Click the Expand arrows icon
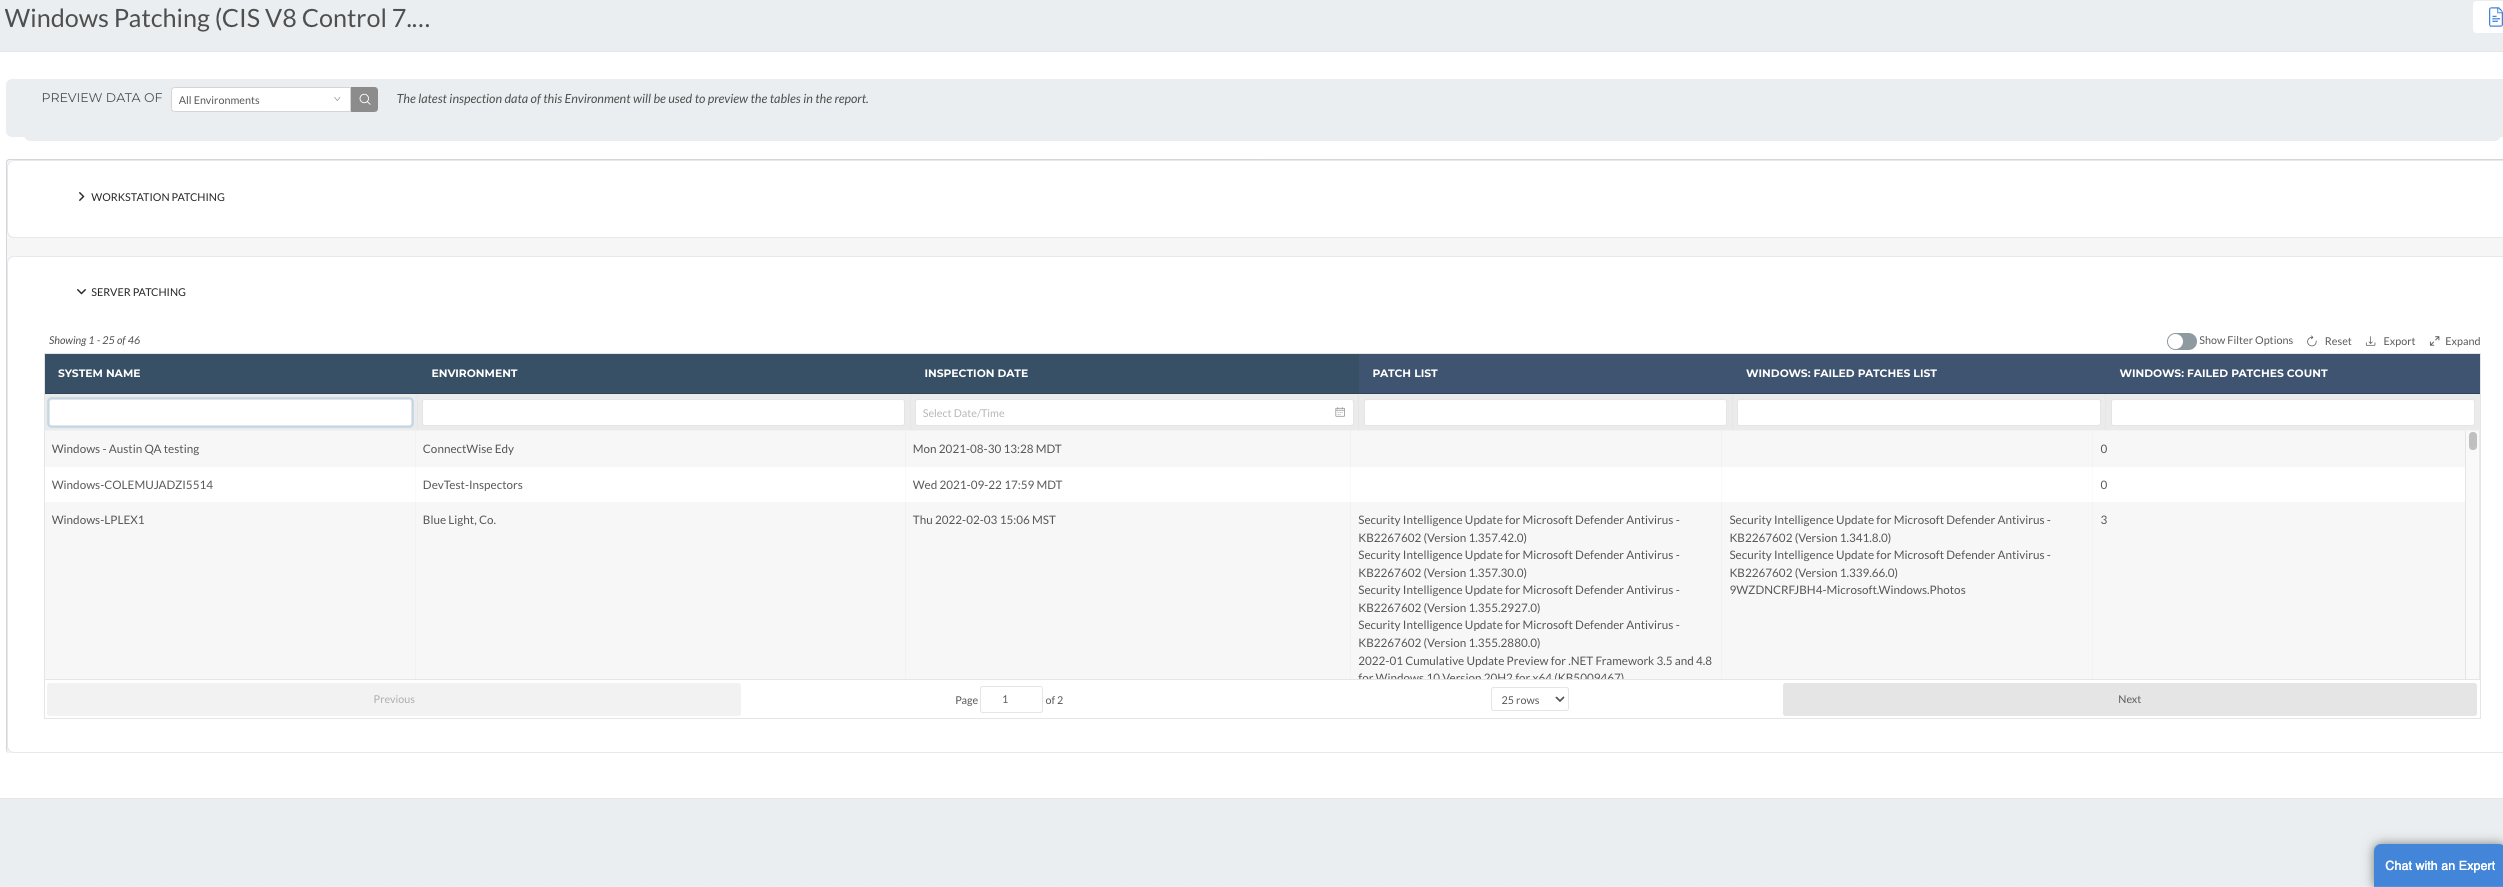Viewport: 2503px width, 887px height. pos(2435,341)
